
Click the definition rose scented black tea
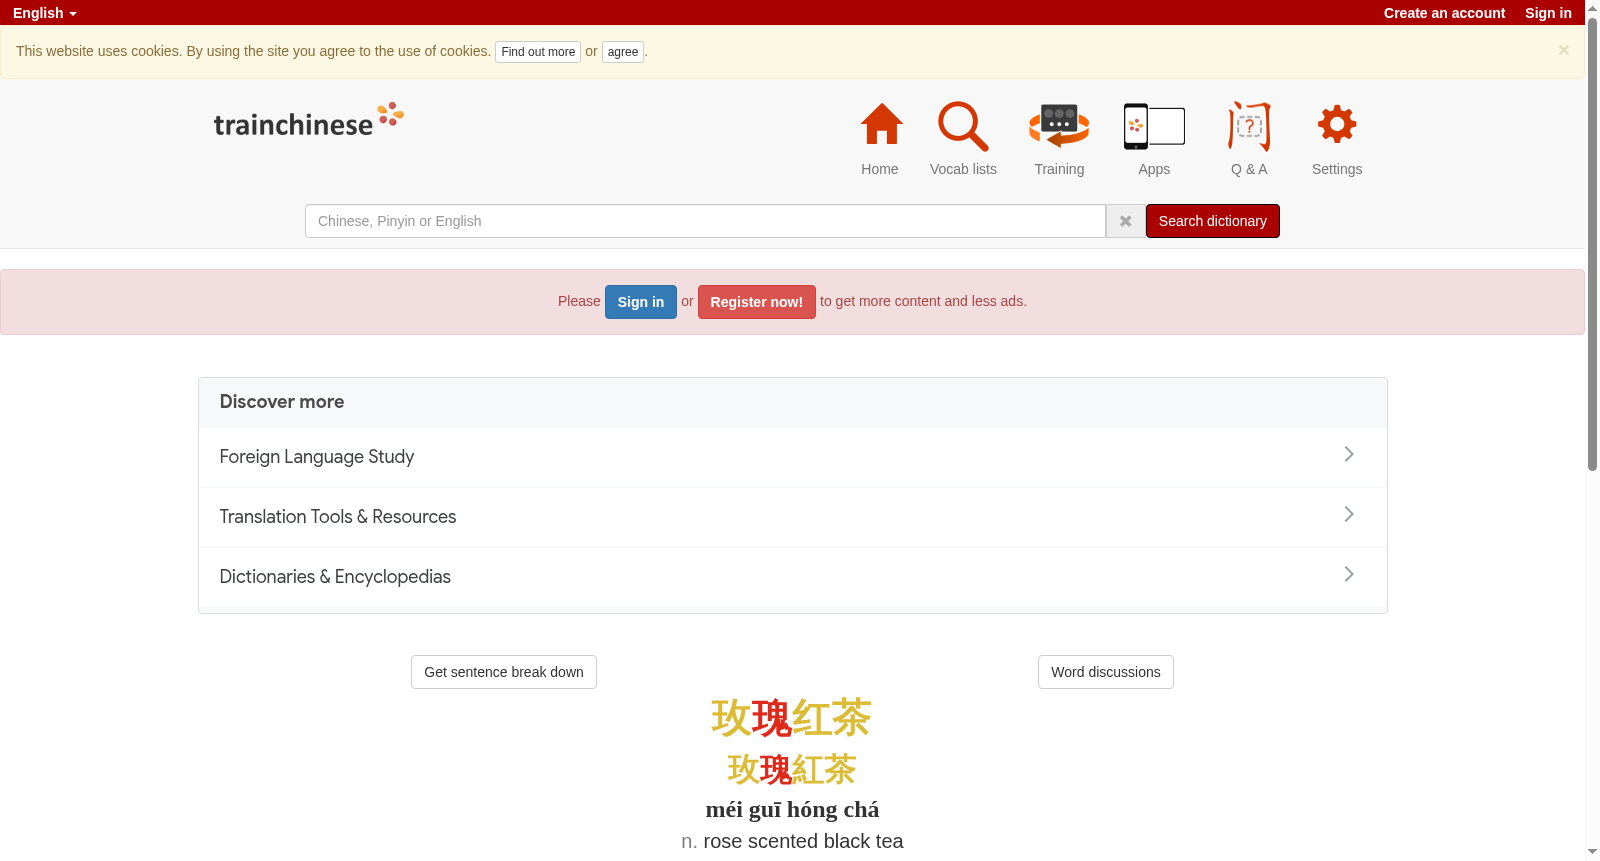(803, 841)
